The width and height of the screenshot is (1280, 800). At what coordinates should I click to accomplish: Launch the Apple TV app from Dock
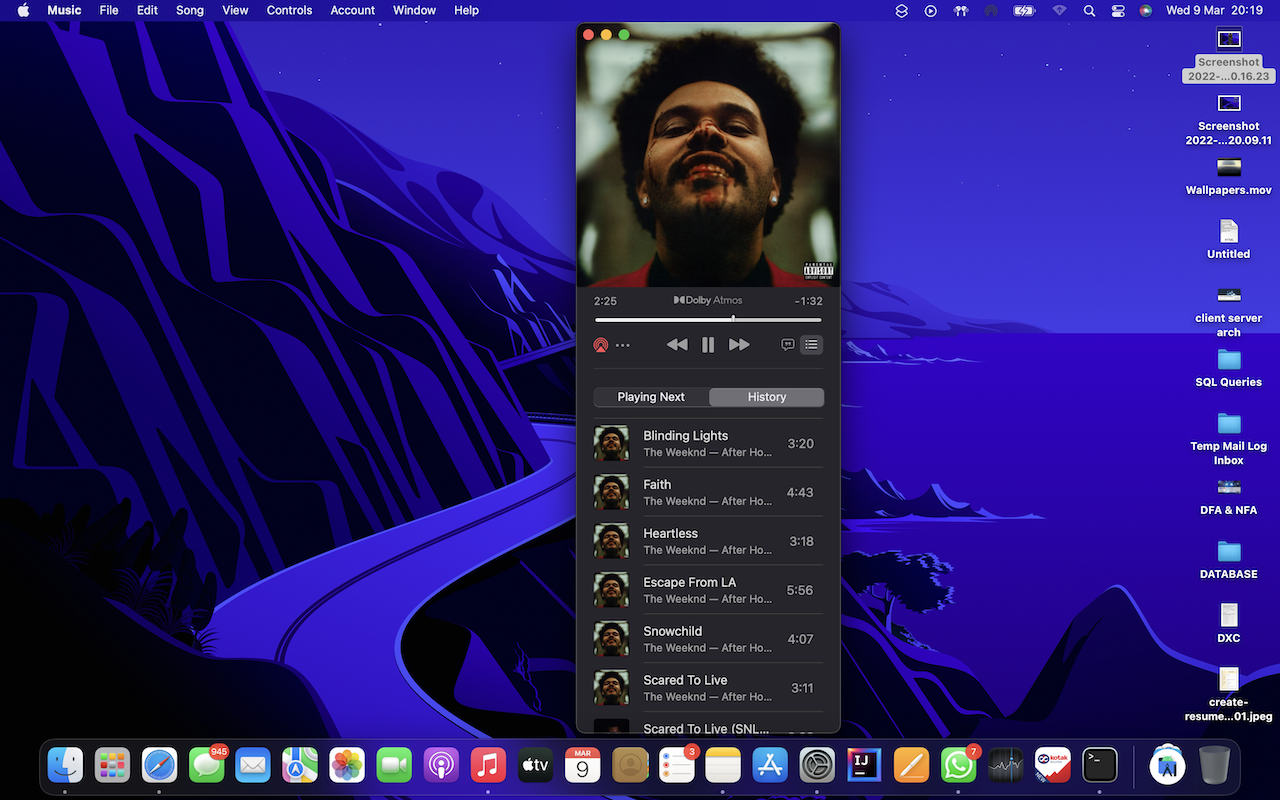click(535, 766)
